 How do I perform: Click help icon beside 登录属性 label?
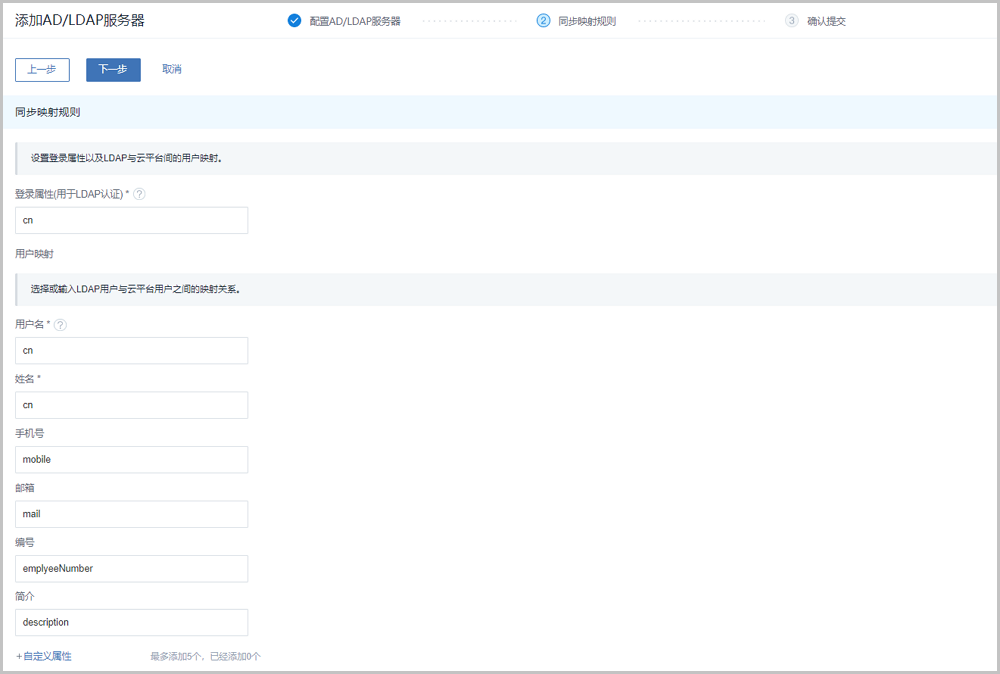coord(139,194)
